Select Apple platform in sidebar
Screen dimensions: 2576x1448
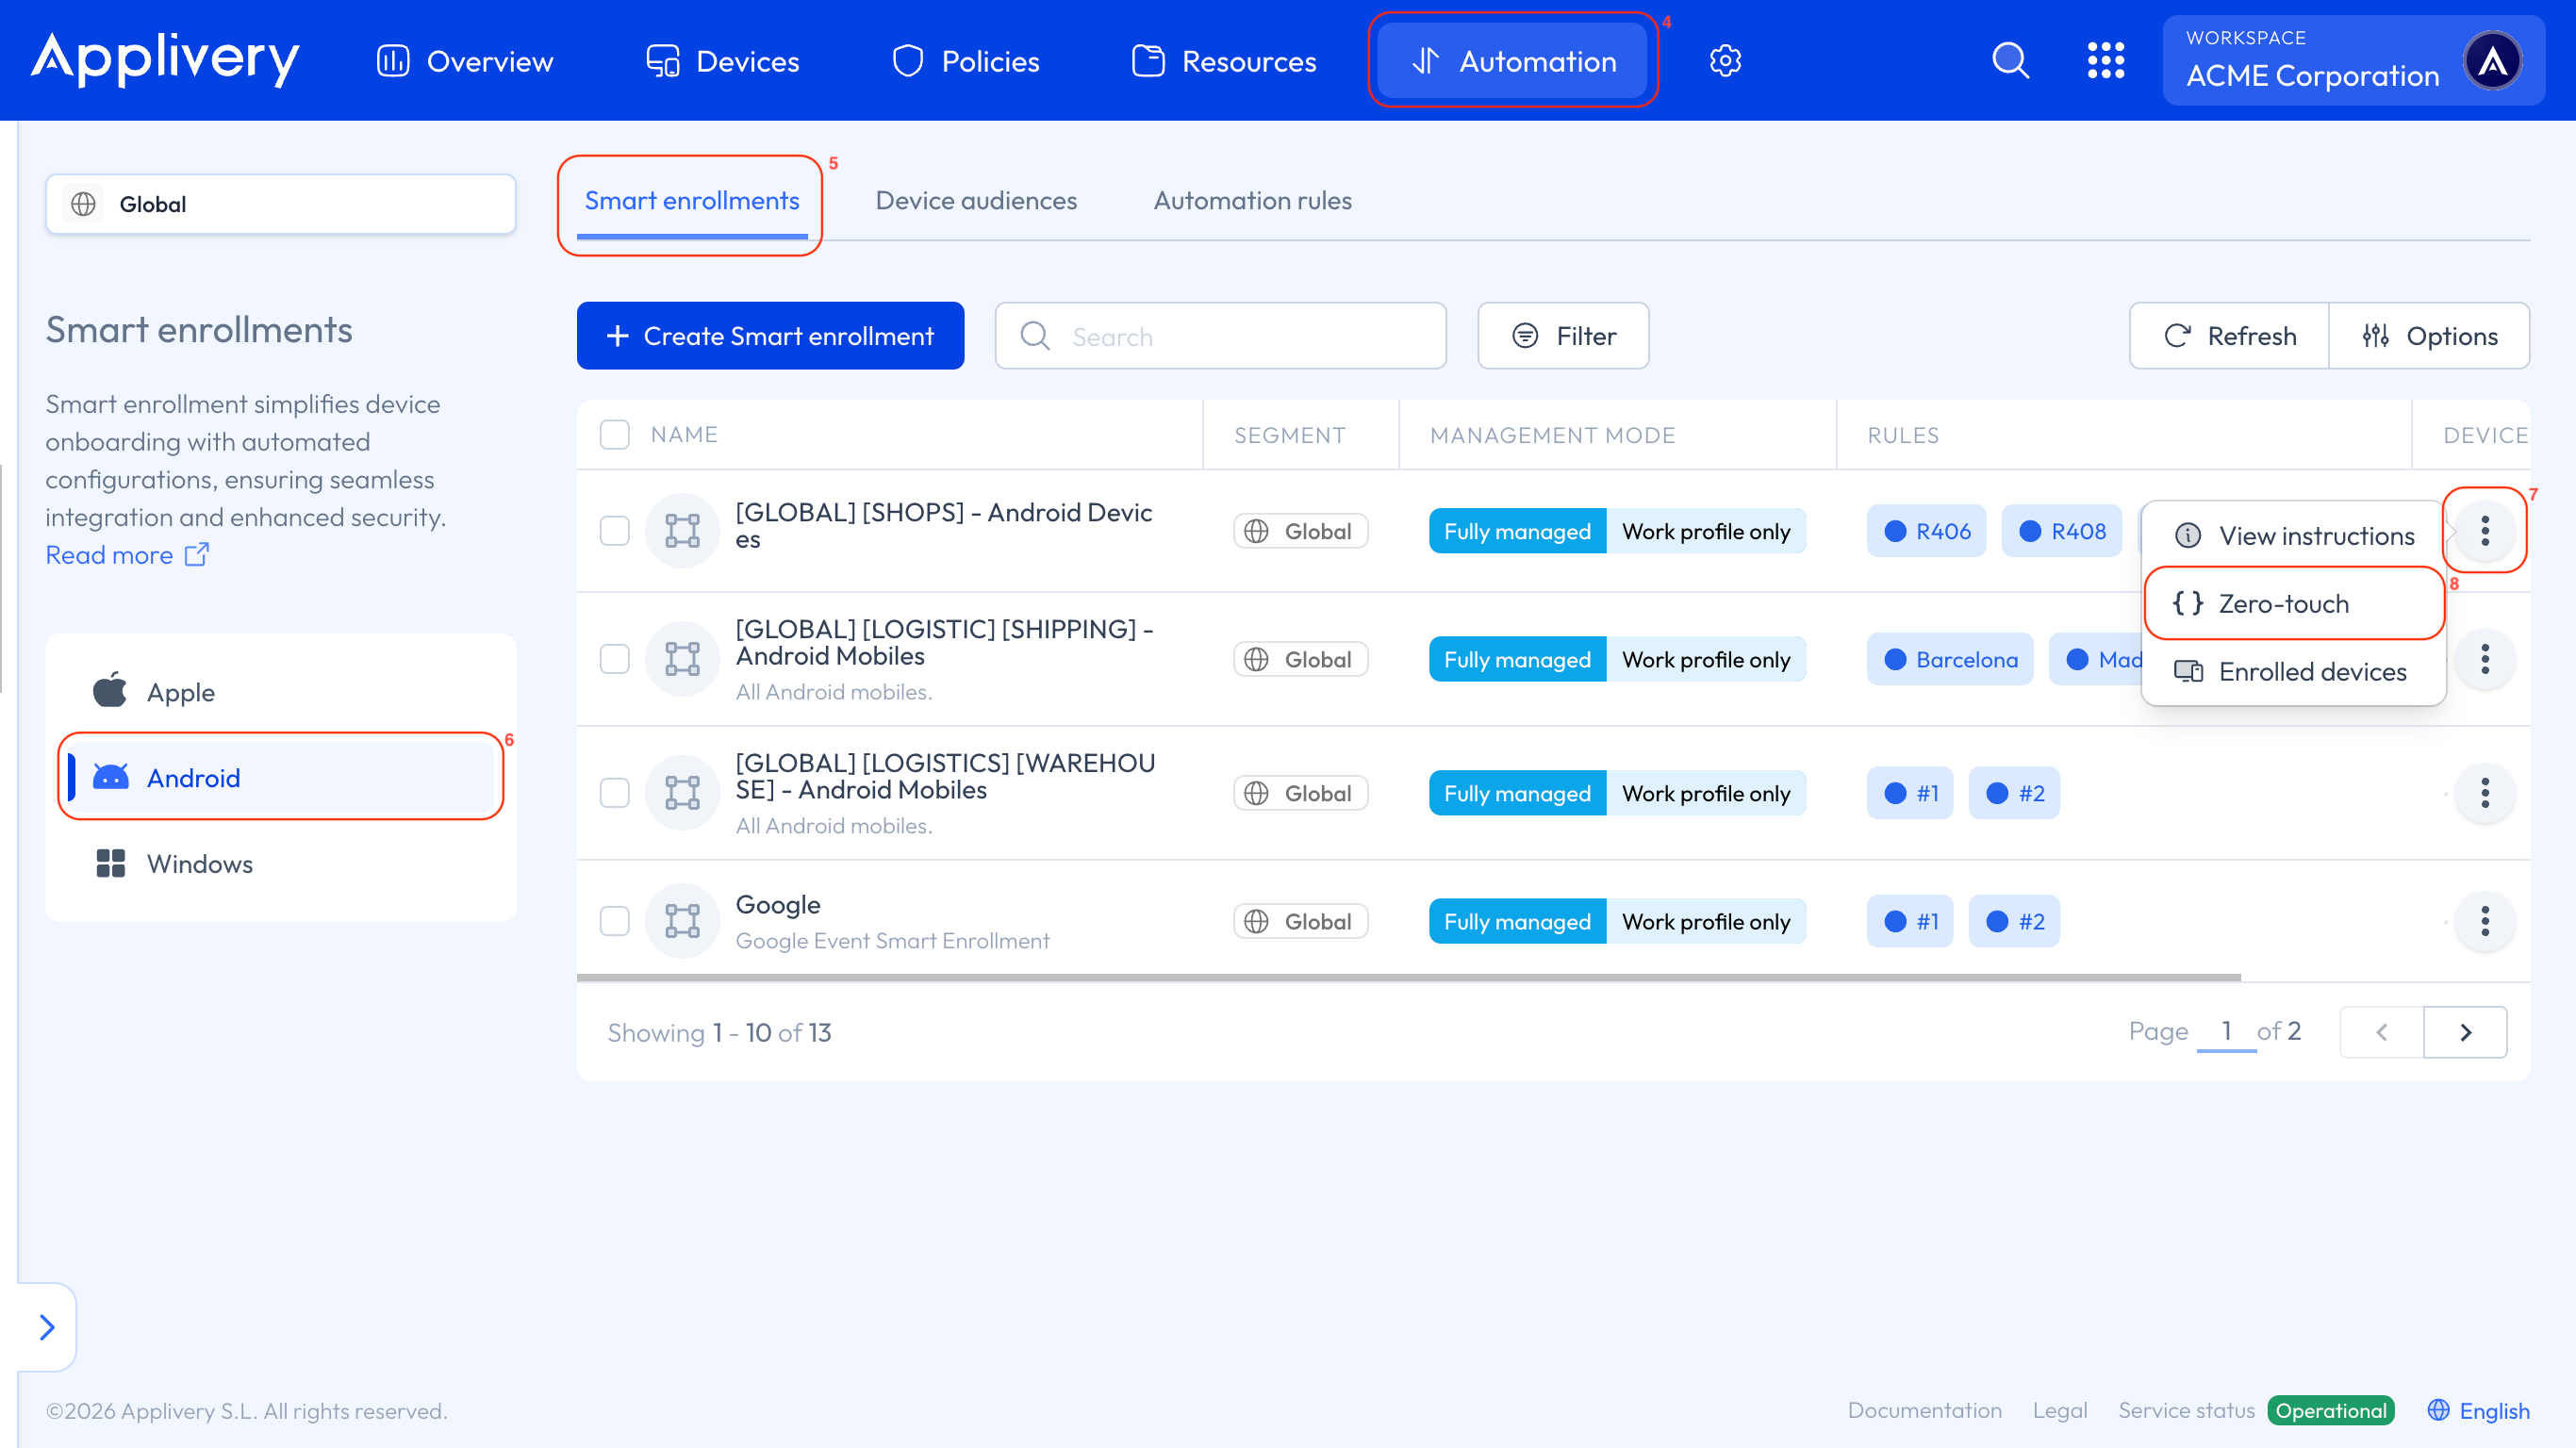tap(180, 692)
